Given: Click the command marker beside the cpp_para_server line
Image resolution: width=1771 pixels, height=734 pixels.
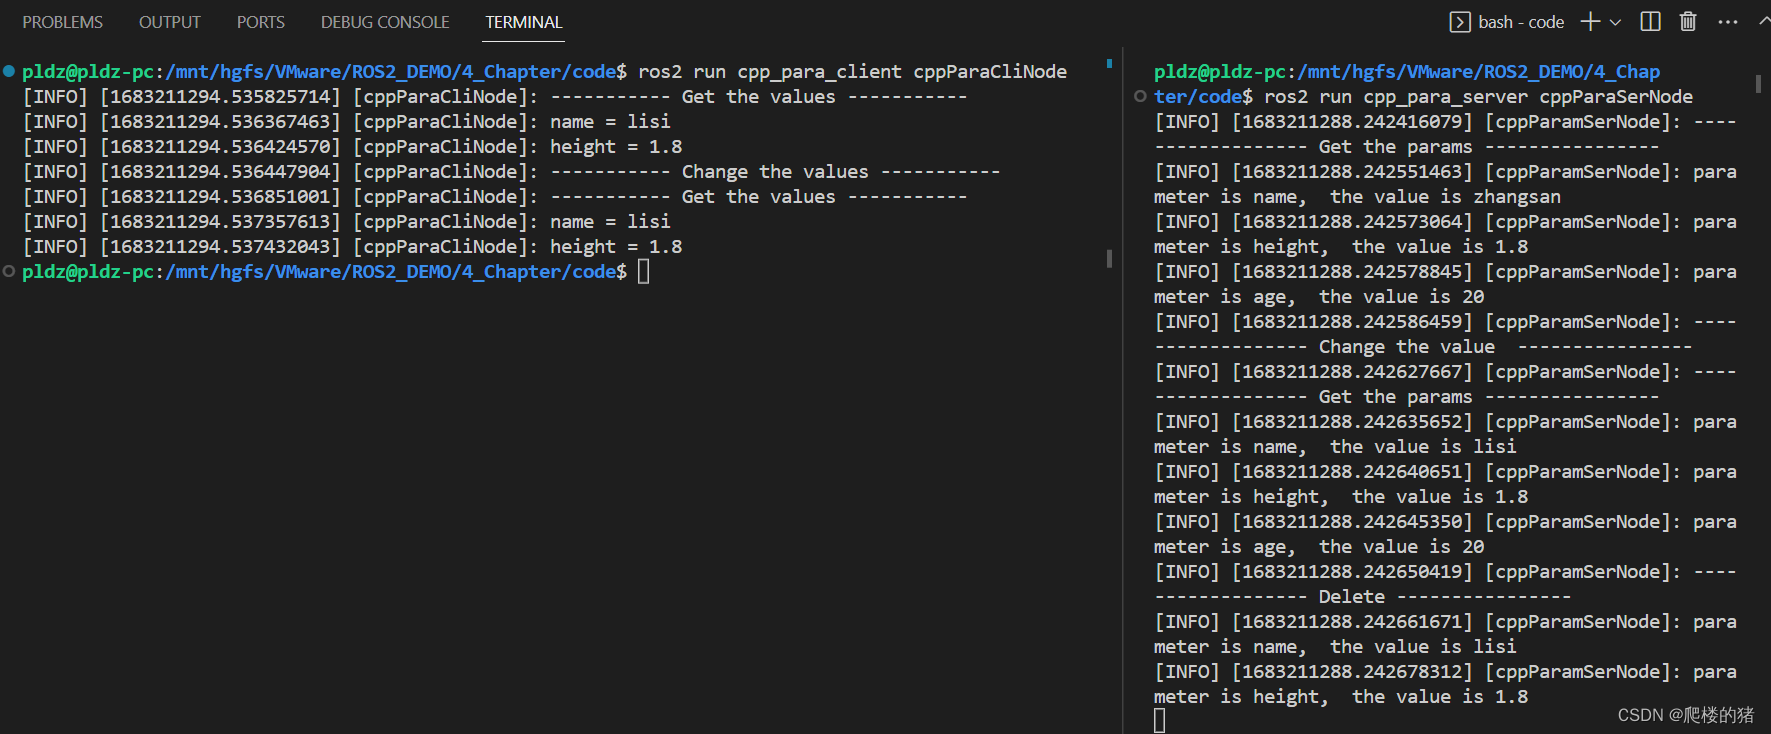Looking at the screenshot, I should [1140, 97].
